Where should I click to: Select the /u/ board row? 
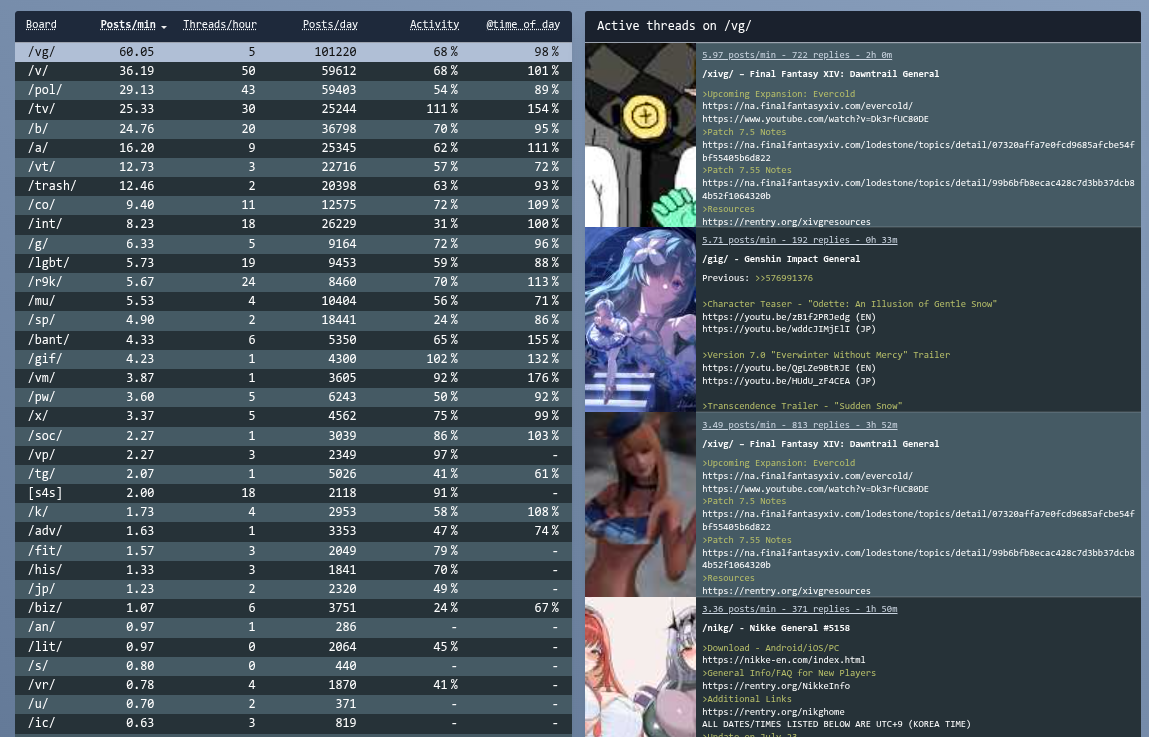pos(293,704)
